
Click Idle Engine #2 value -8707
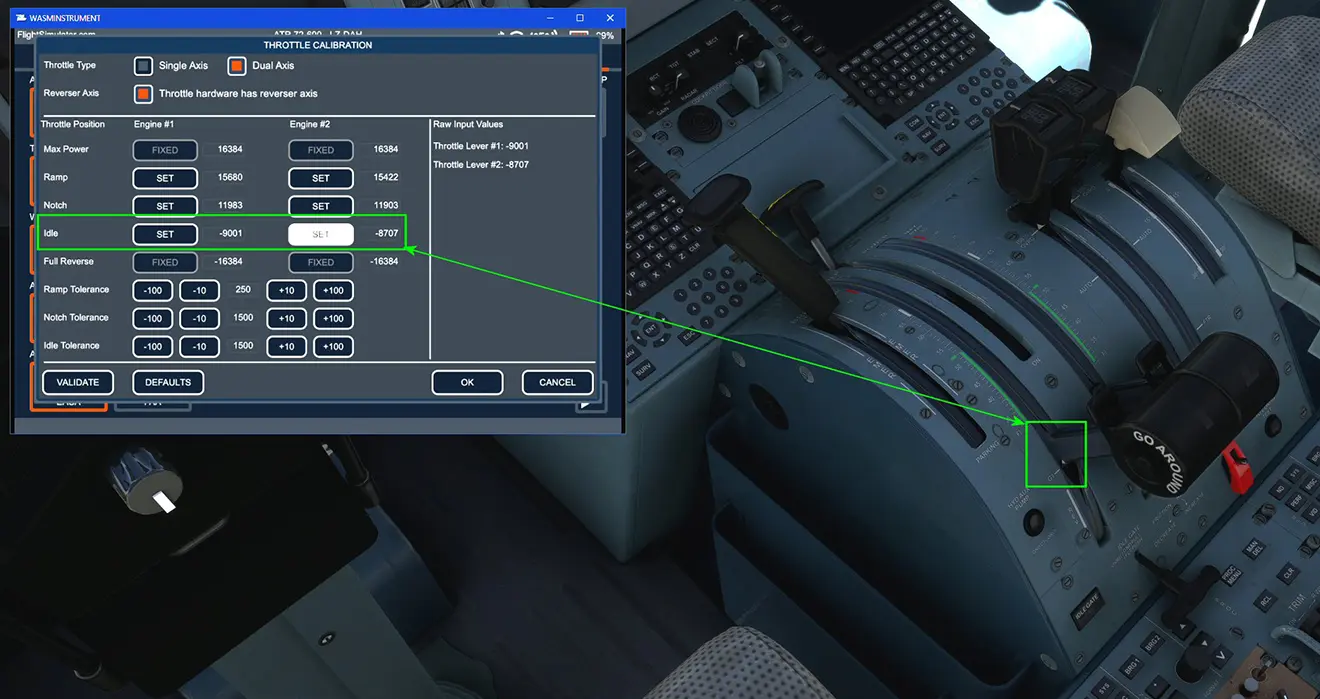click(386, 234)
